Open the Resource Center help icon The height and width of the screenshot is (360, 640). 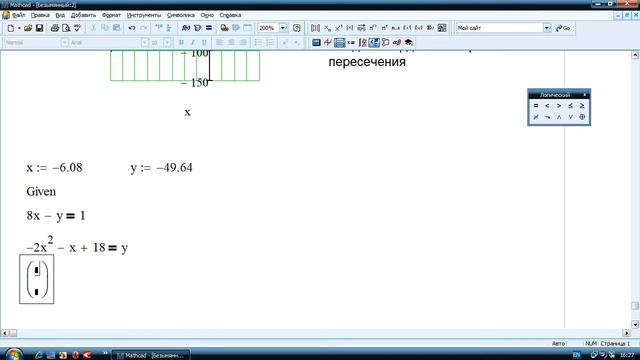click(297, 28)
